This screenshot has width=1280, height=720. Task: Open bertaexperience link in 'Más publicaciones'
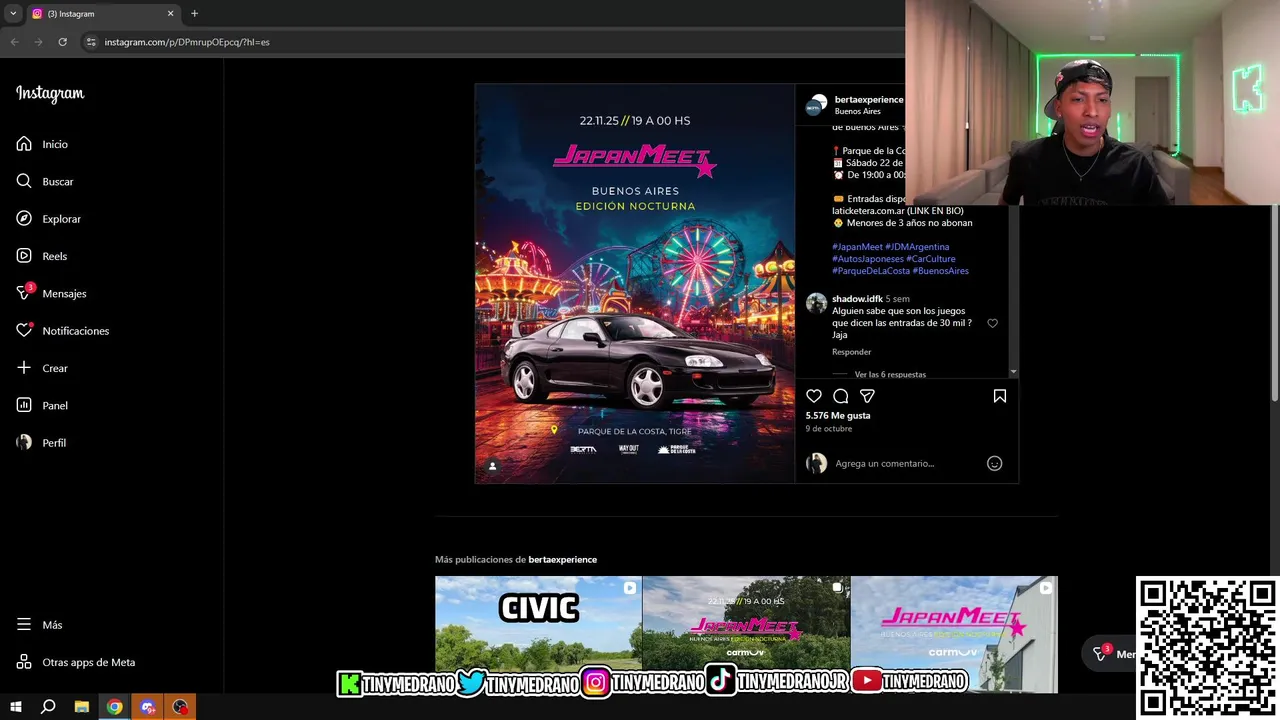point(562,559)
